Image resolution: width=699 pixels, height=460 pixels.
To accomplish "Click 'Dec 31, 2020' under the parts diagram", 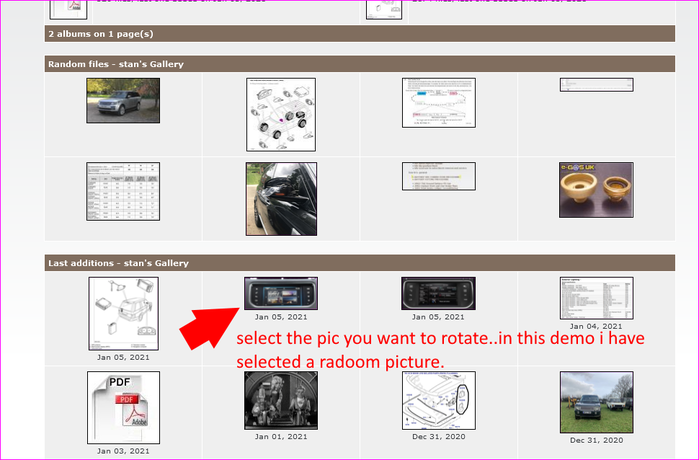I will [x=439, y=437].
